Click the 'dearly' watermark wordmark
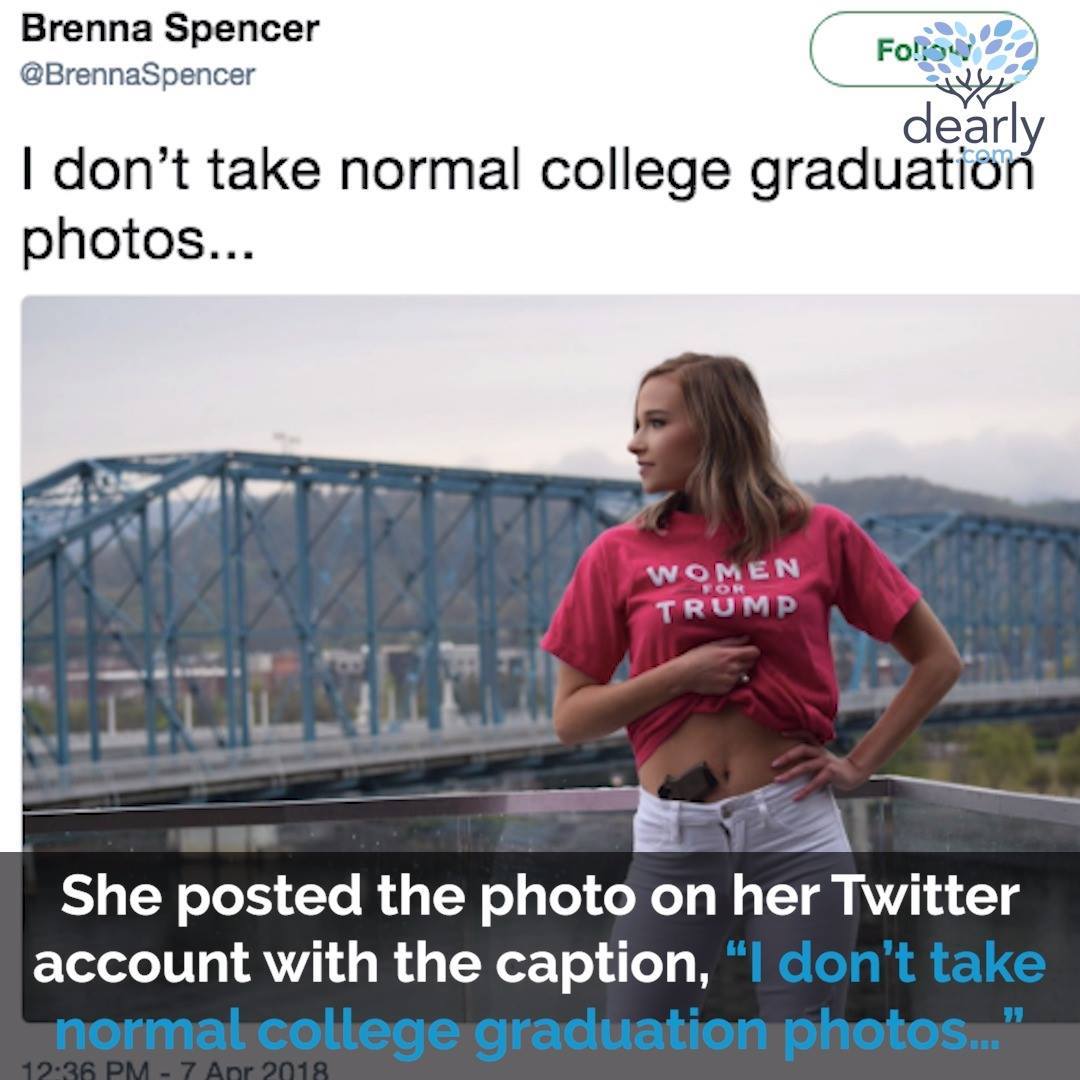Viewport: 1080px width, 1080px height. (973, 129)
